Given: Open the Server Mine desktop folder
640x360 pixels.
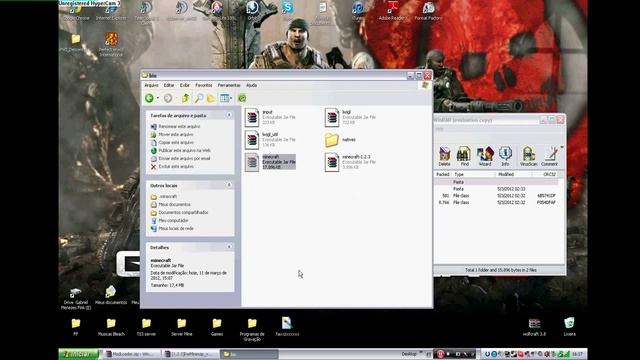Looking at the screenshot, I should [182, 327].
